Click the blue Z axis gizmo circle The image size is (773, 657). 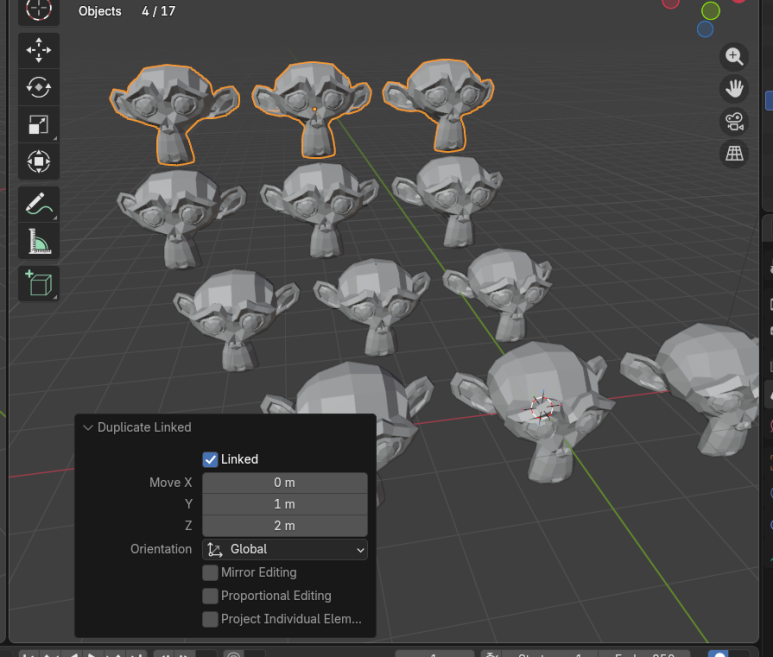pos(705,29)
